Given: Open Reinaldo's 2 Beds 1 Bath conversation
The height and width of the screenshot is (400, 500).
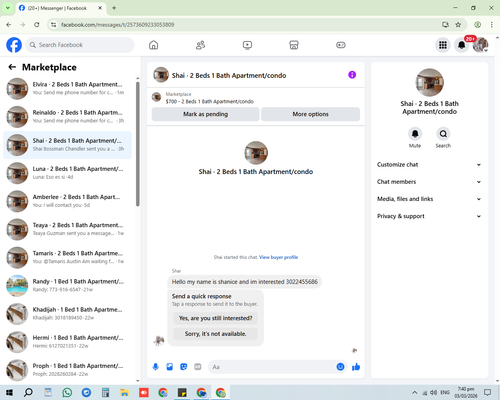Looking at the screenshot, I should 68,117.
